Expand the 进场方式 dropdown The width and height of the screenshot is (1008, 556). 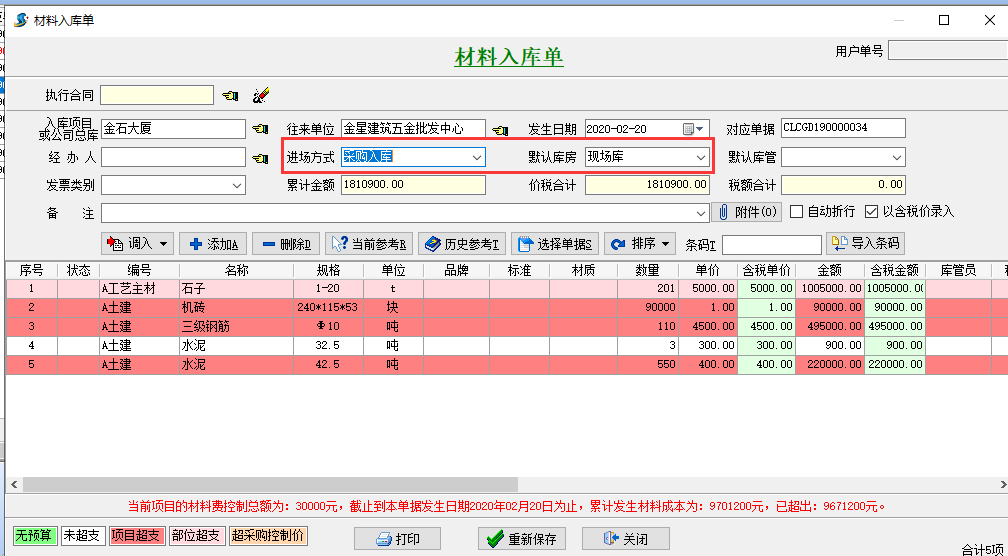477,157
